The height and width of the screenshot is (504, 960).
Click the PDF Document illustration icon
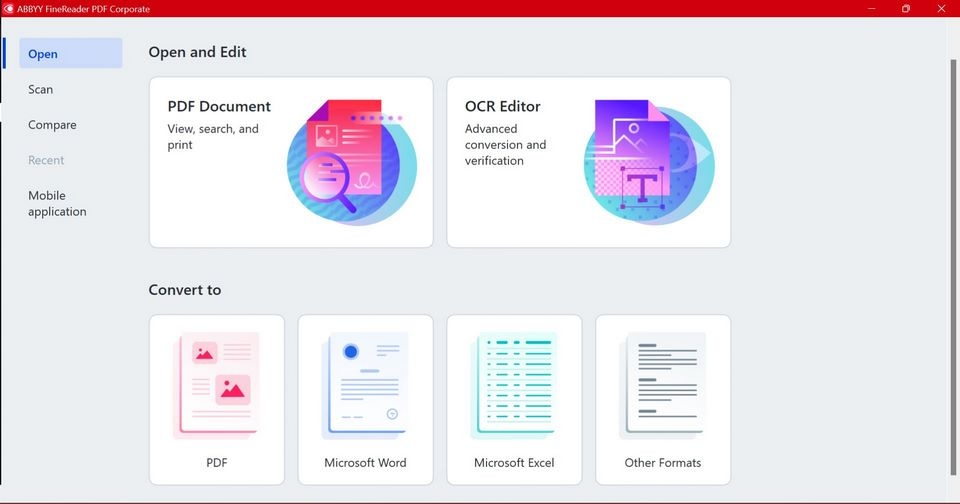(x=351, y=162)
